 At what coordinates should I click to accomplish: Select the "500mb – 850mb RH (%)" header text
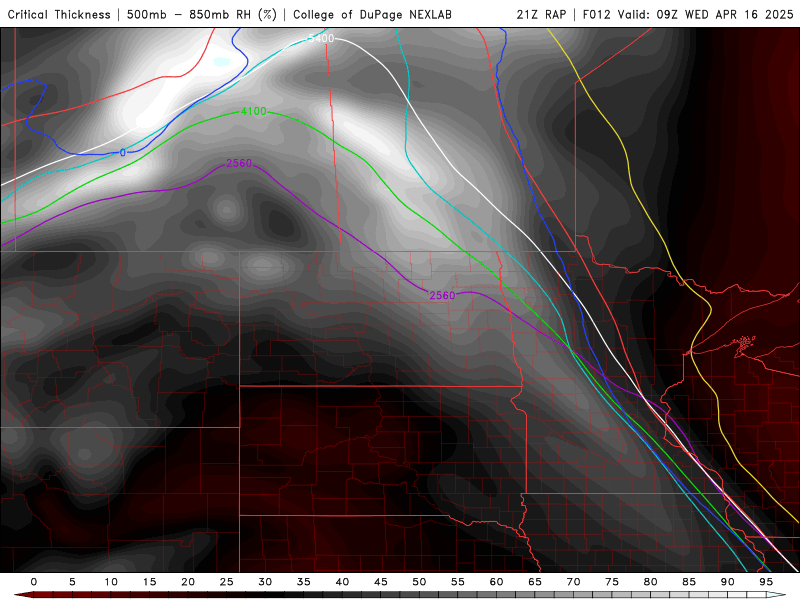(202, 14)
